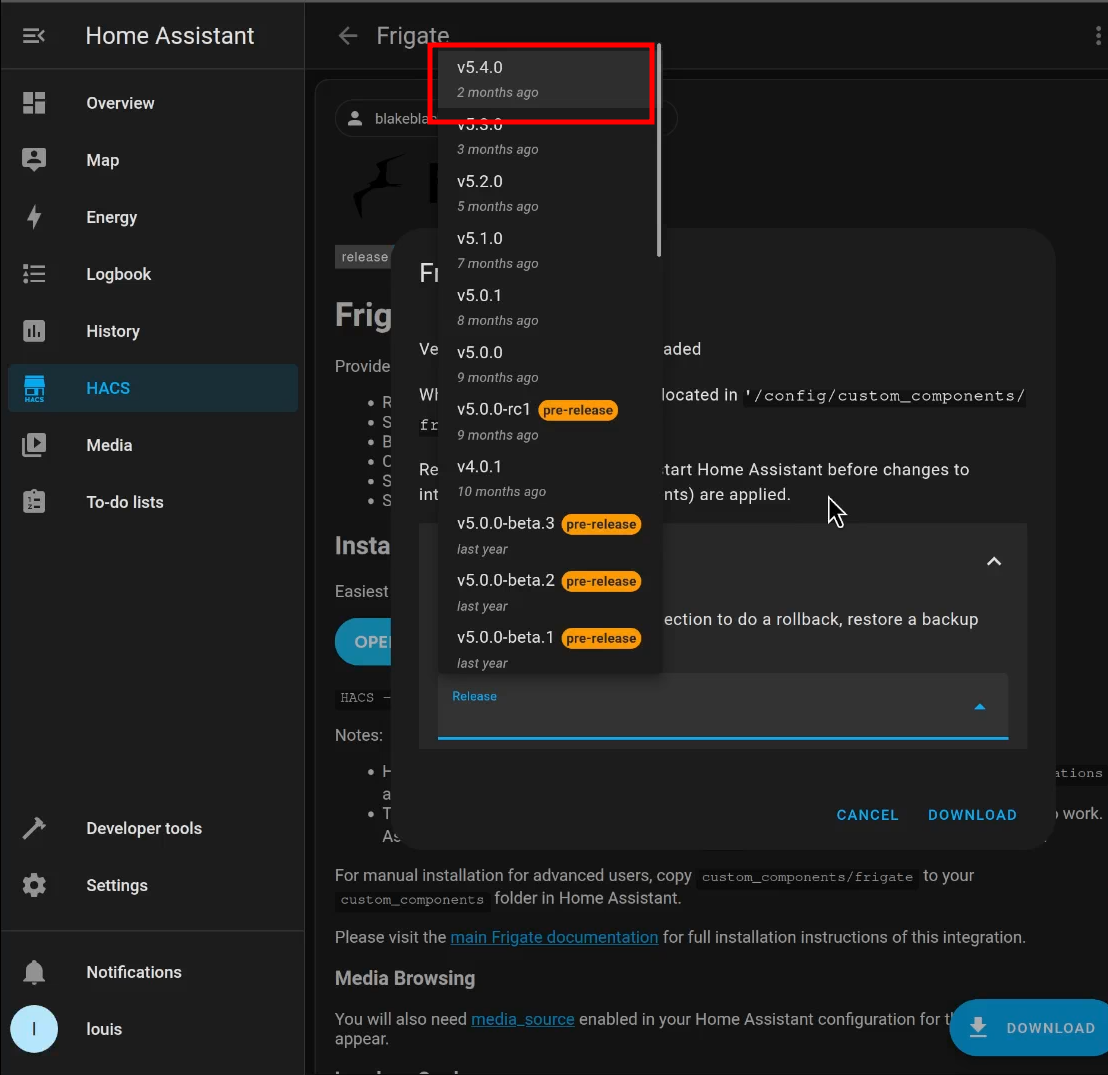Open Notifications bell icon
The width and height of the screenshot is (1108, 1075).
point(33,973)
